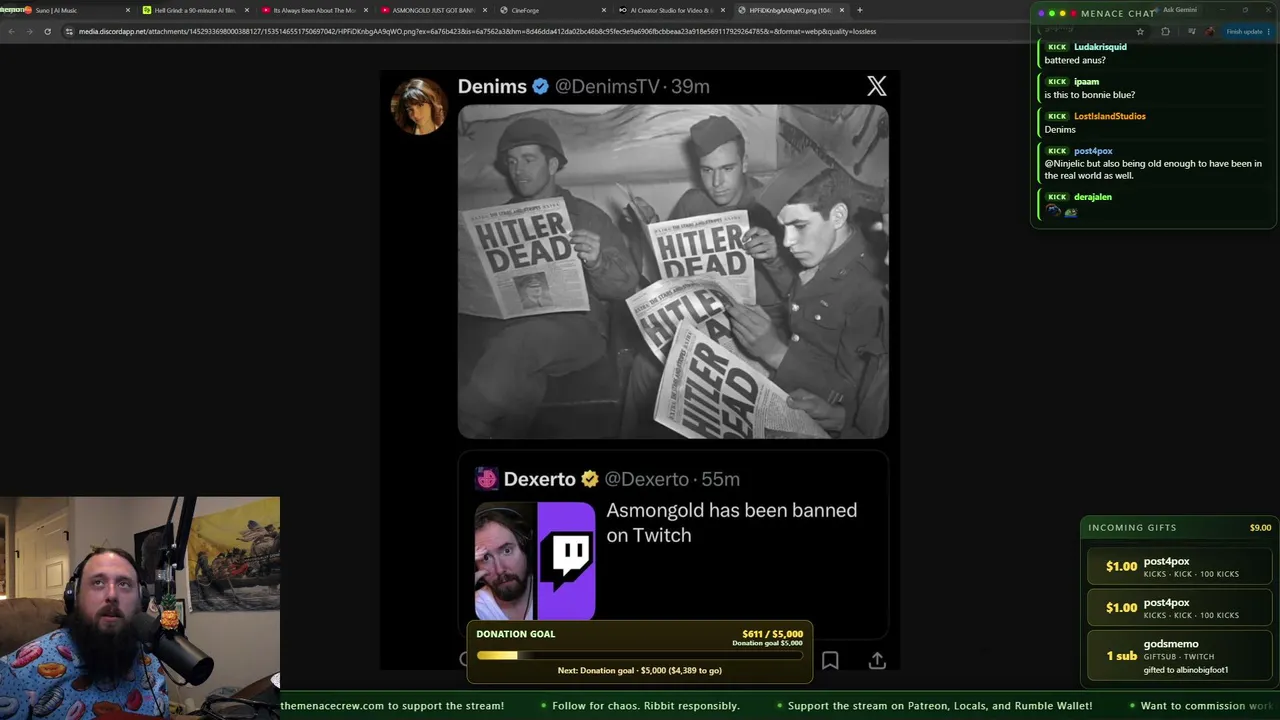Open the @DenimsTV handle link
Viewport: 1280px width, 720px height.
[x=607, y=86]
